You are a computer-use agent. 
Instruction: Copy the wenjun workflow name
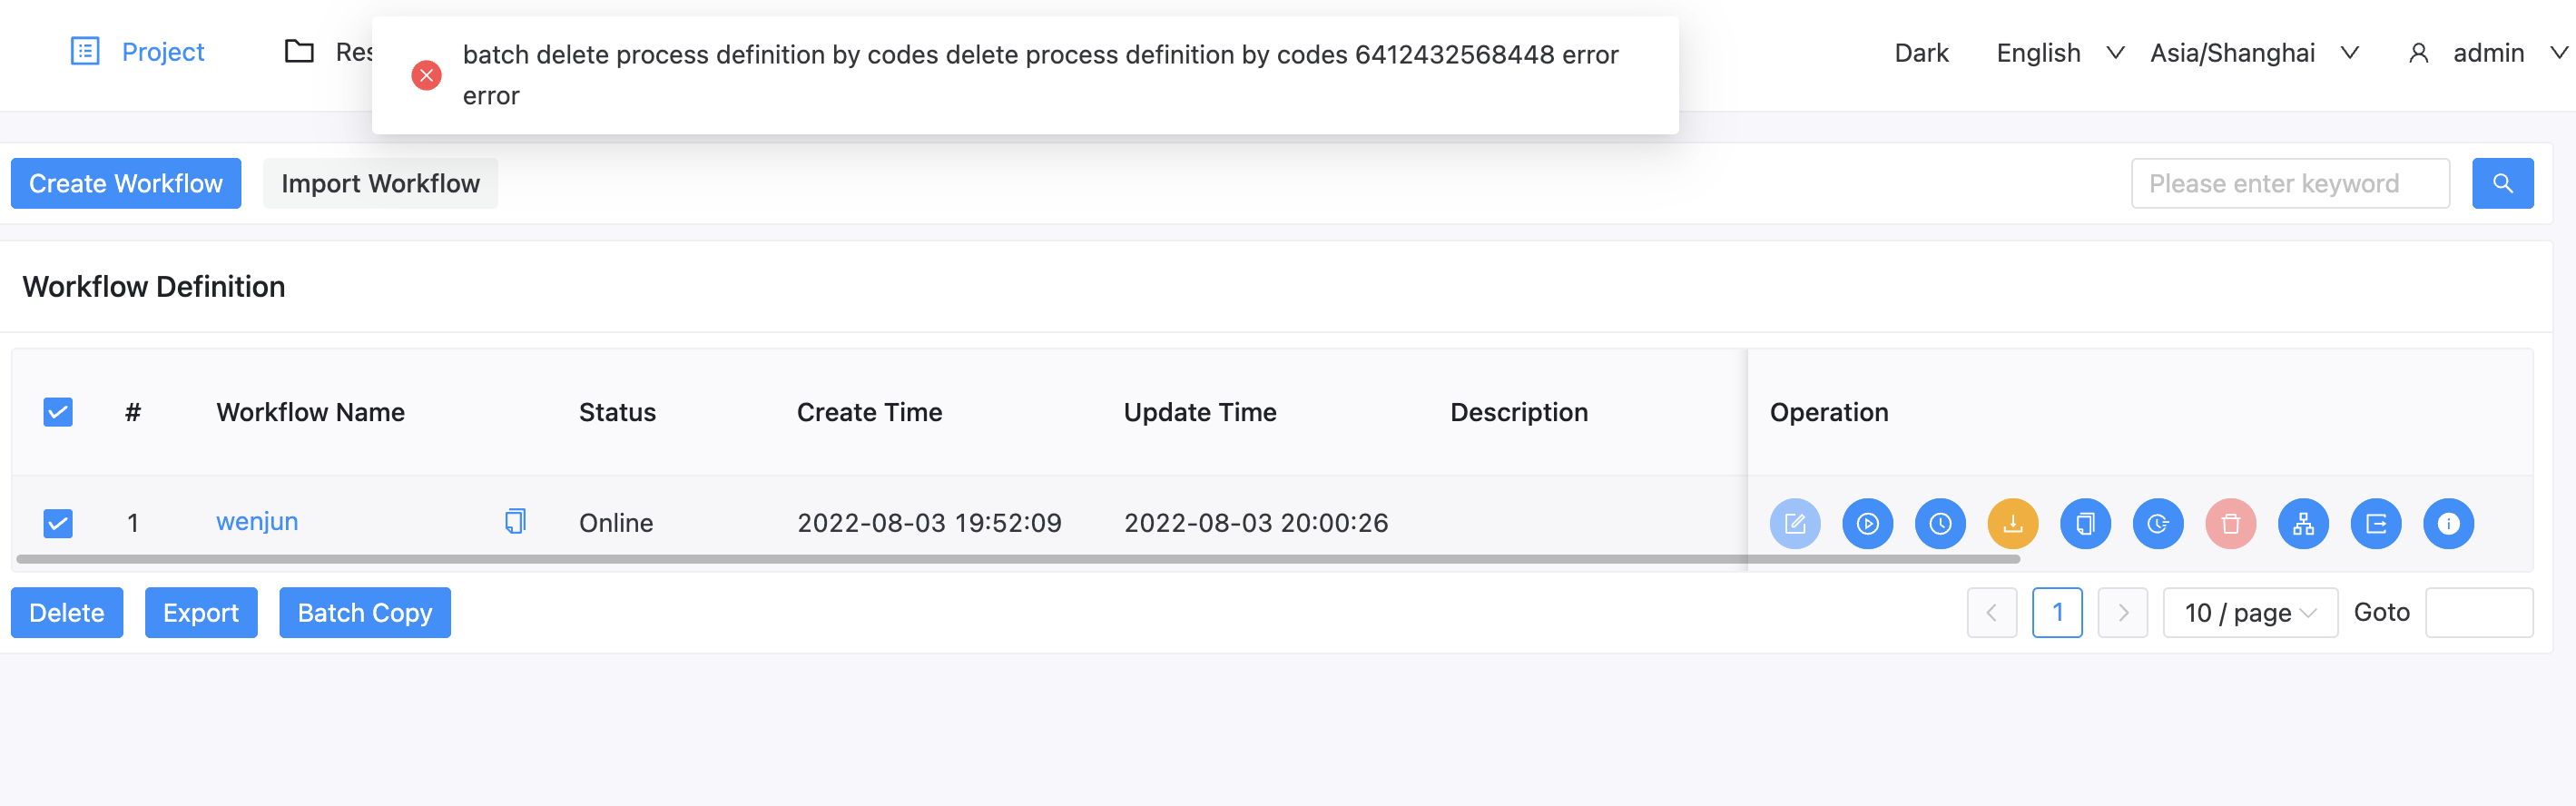(x=515, y=521)
